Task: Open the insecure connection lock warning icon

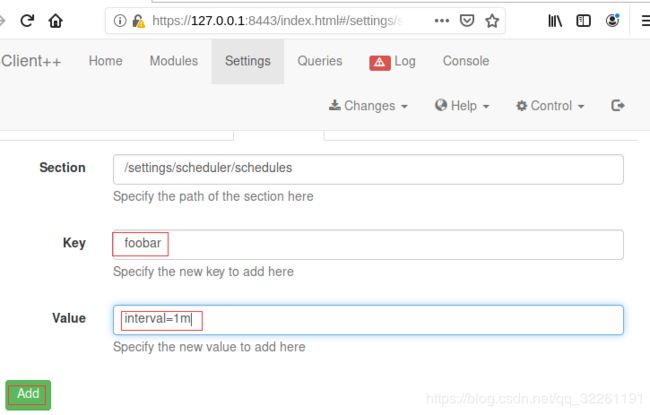Action: (138, 21)
